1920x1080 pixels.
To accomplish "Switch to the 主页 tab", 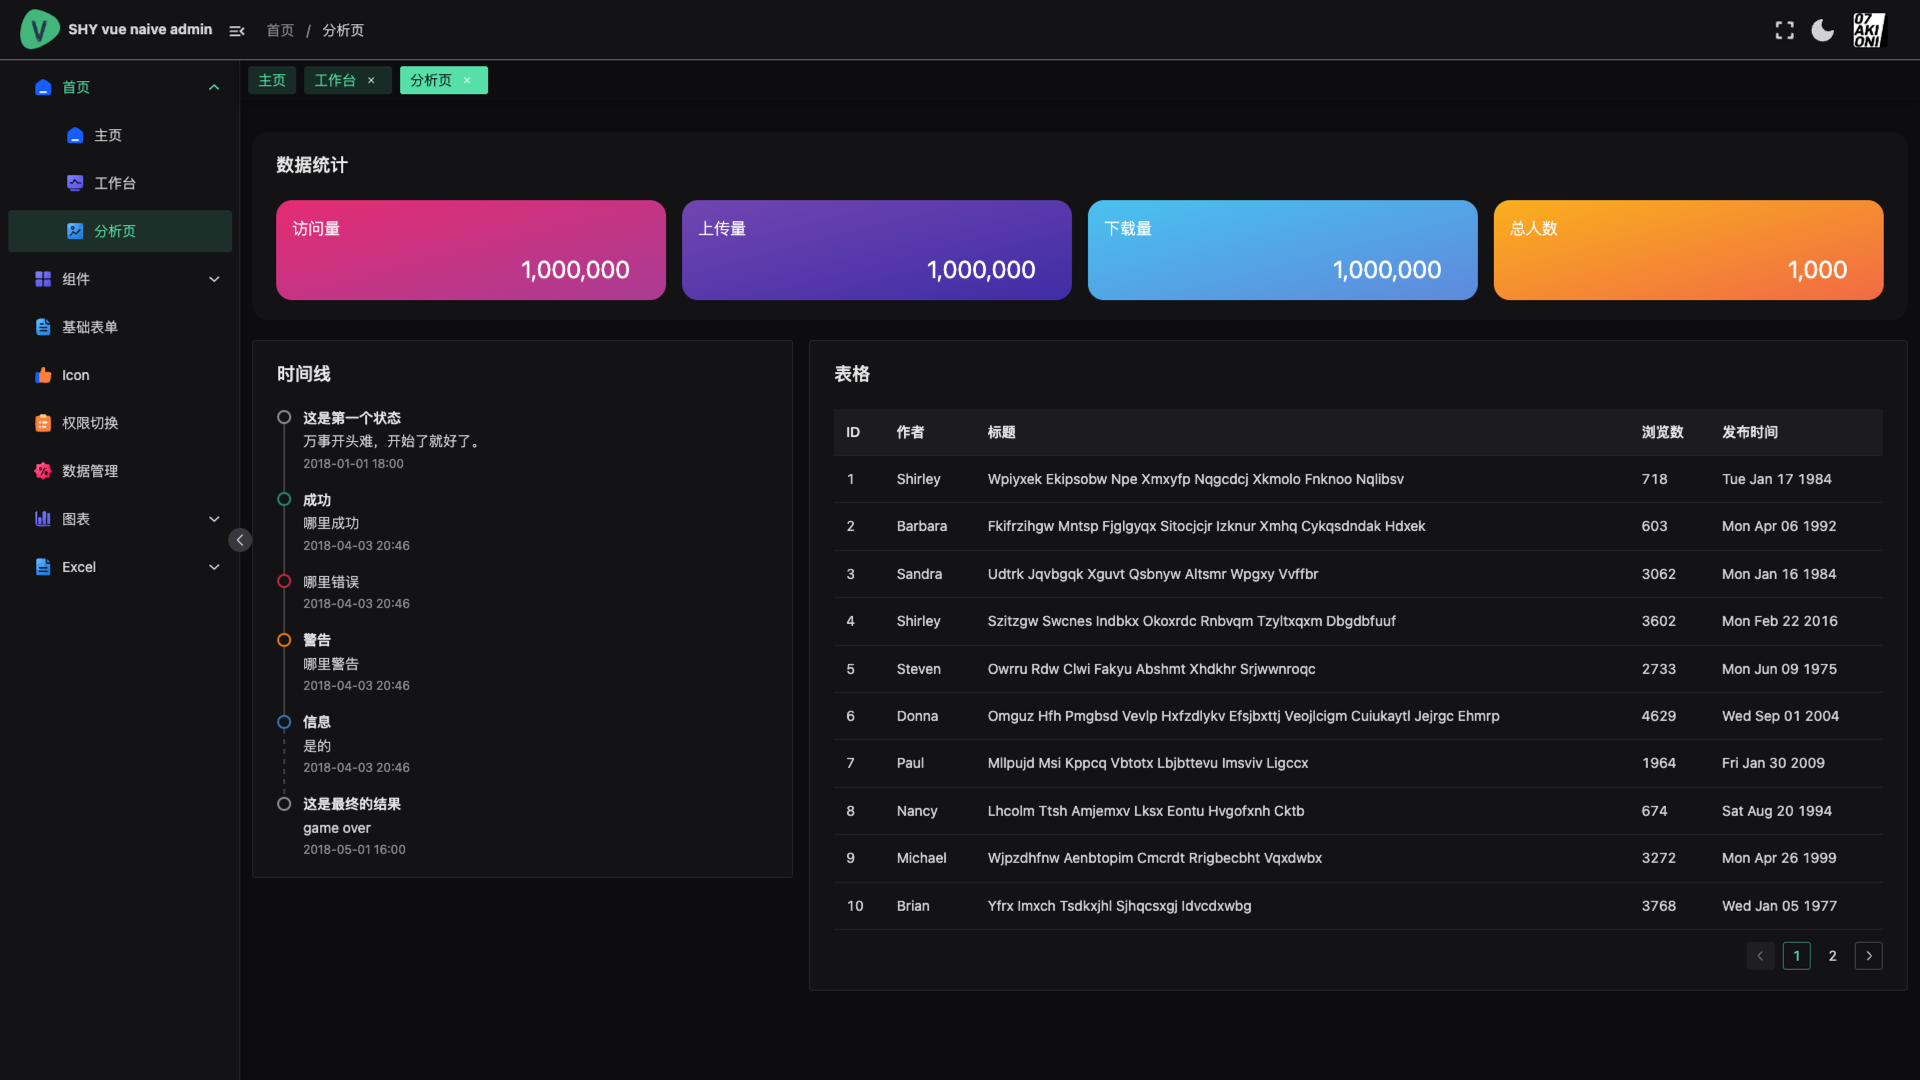I will (x=272, y=80).
